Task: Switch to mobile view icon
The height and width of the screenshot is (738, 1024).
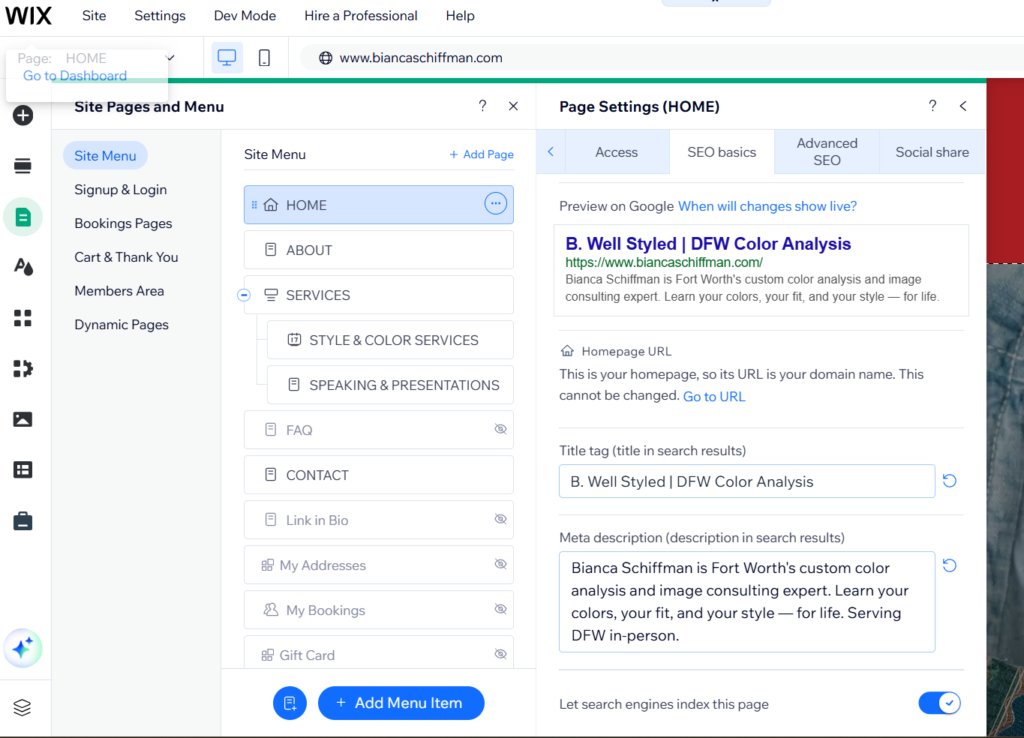Action: (x=264, y=58)
